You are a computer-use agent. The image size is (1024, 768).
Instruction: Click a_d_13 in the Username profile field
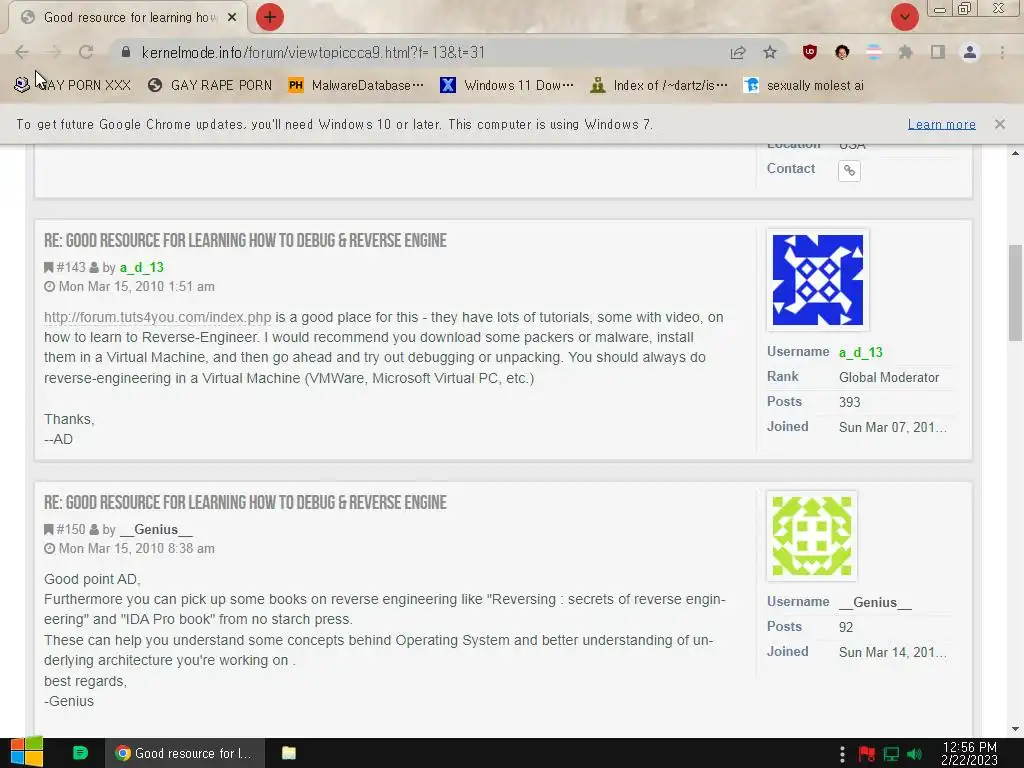pyautogui.click(x=861, y=353)
